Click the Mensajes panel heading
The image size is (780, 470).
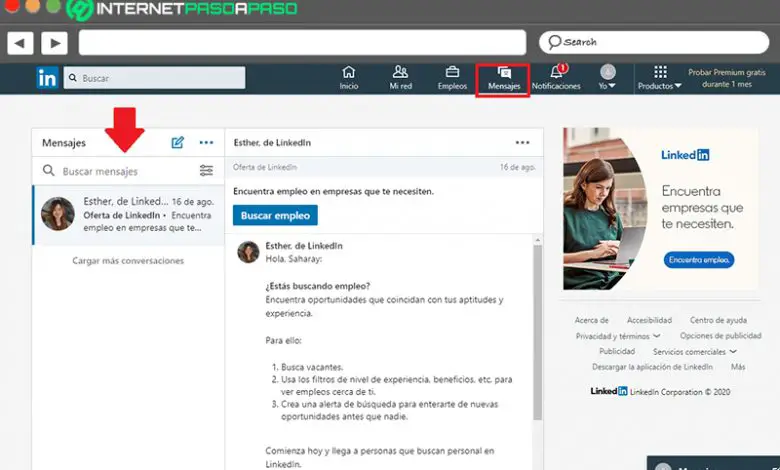pos(64,143)
